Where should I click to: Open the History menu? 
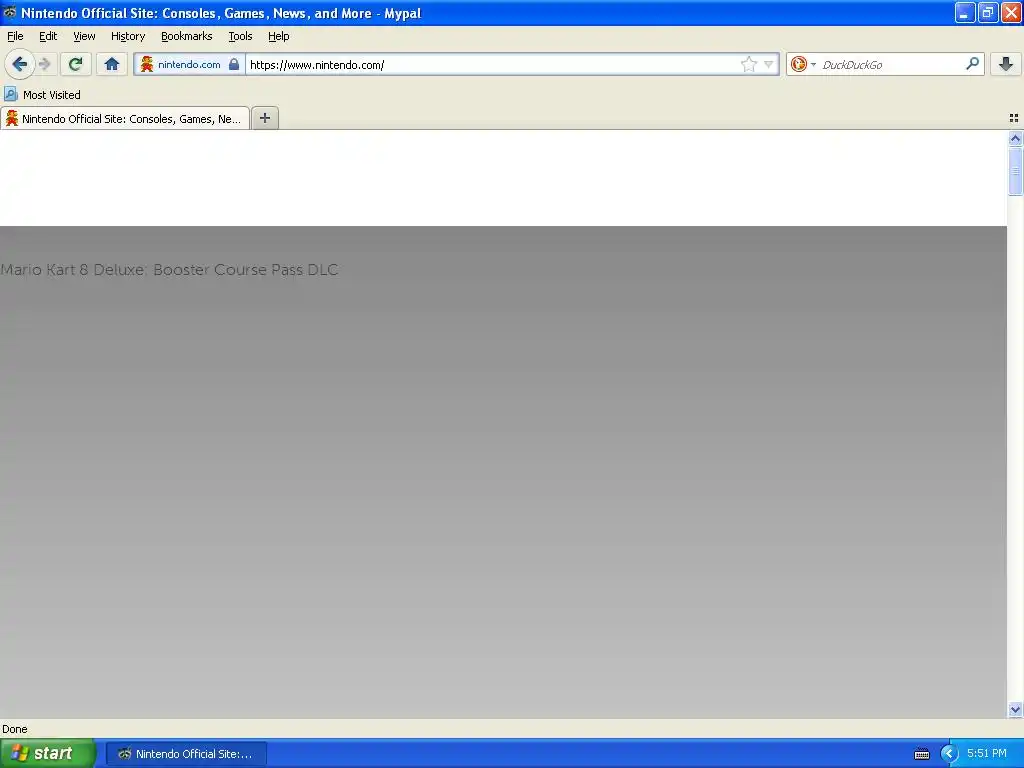(x=128, y=36)
